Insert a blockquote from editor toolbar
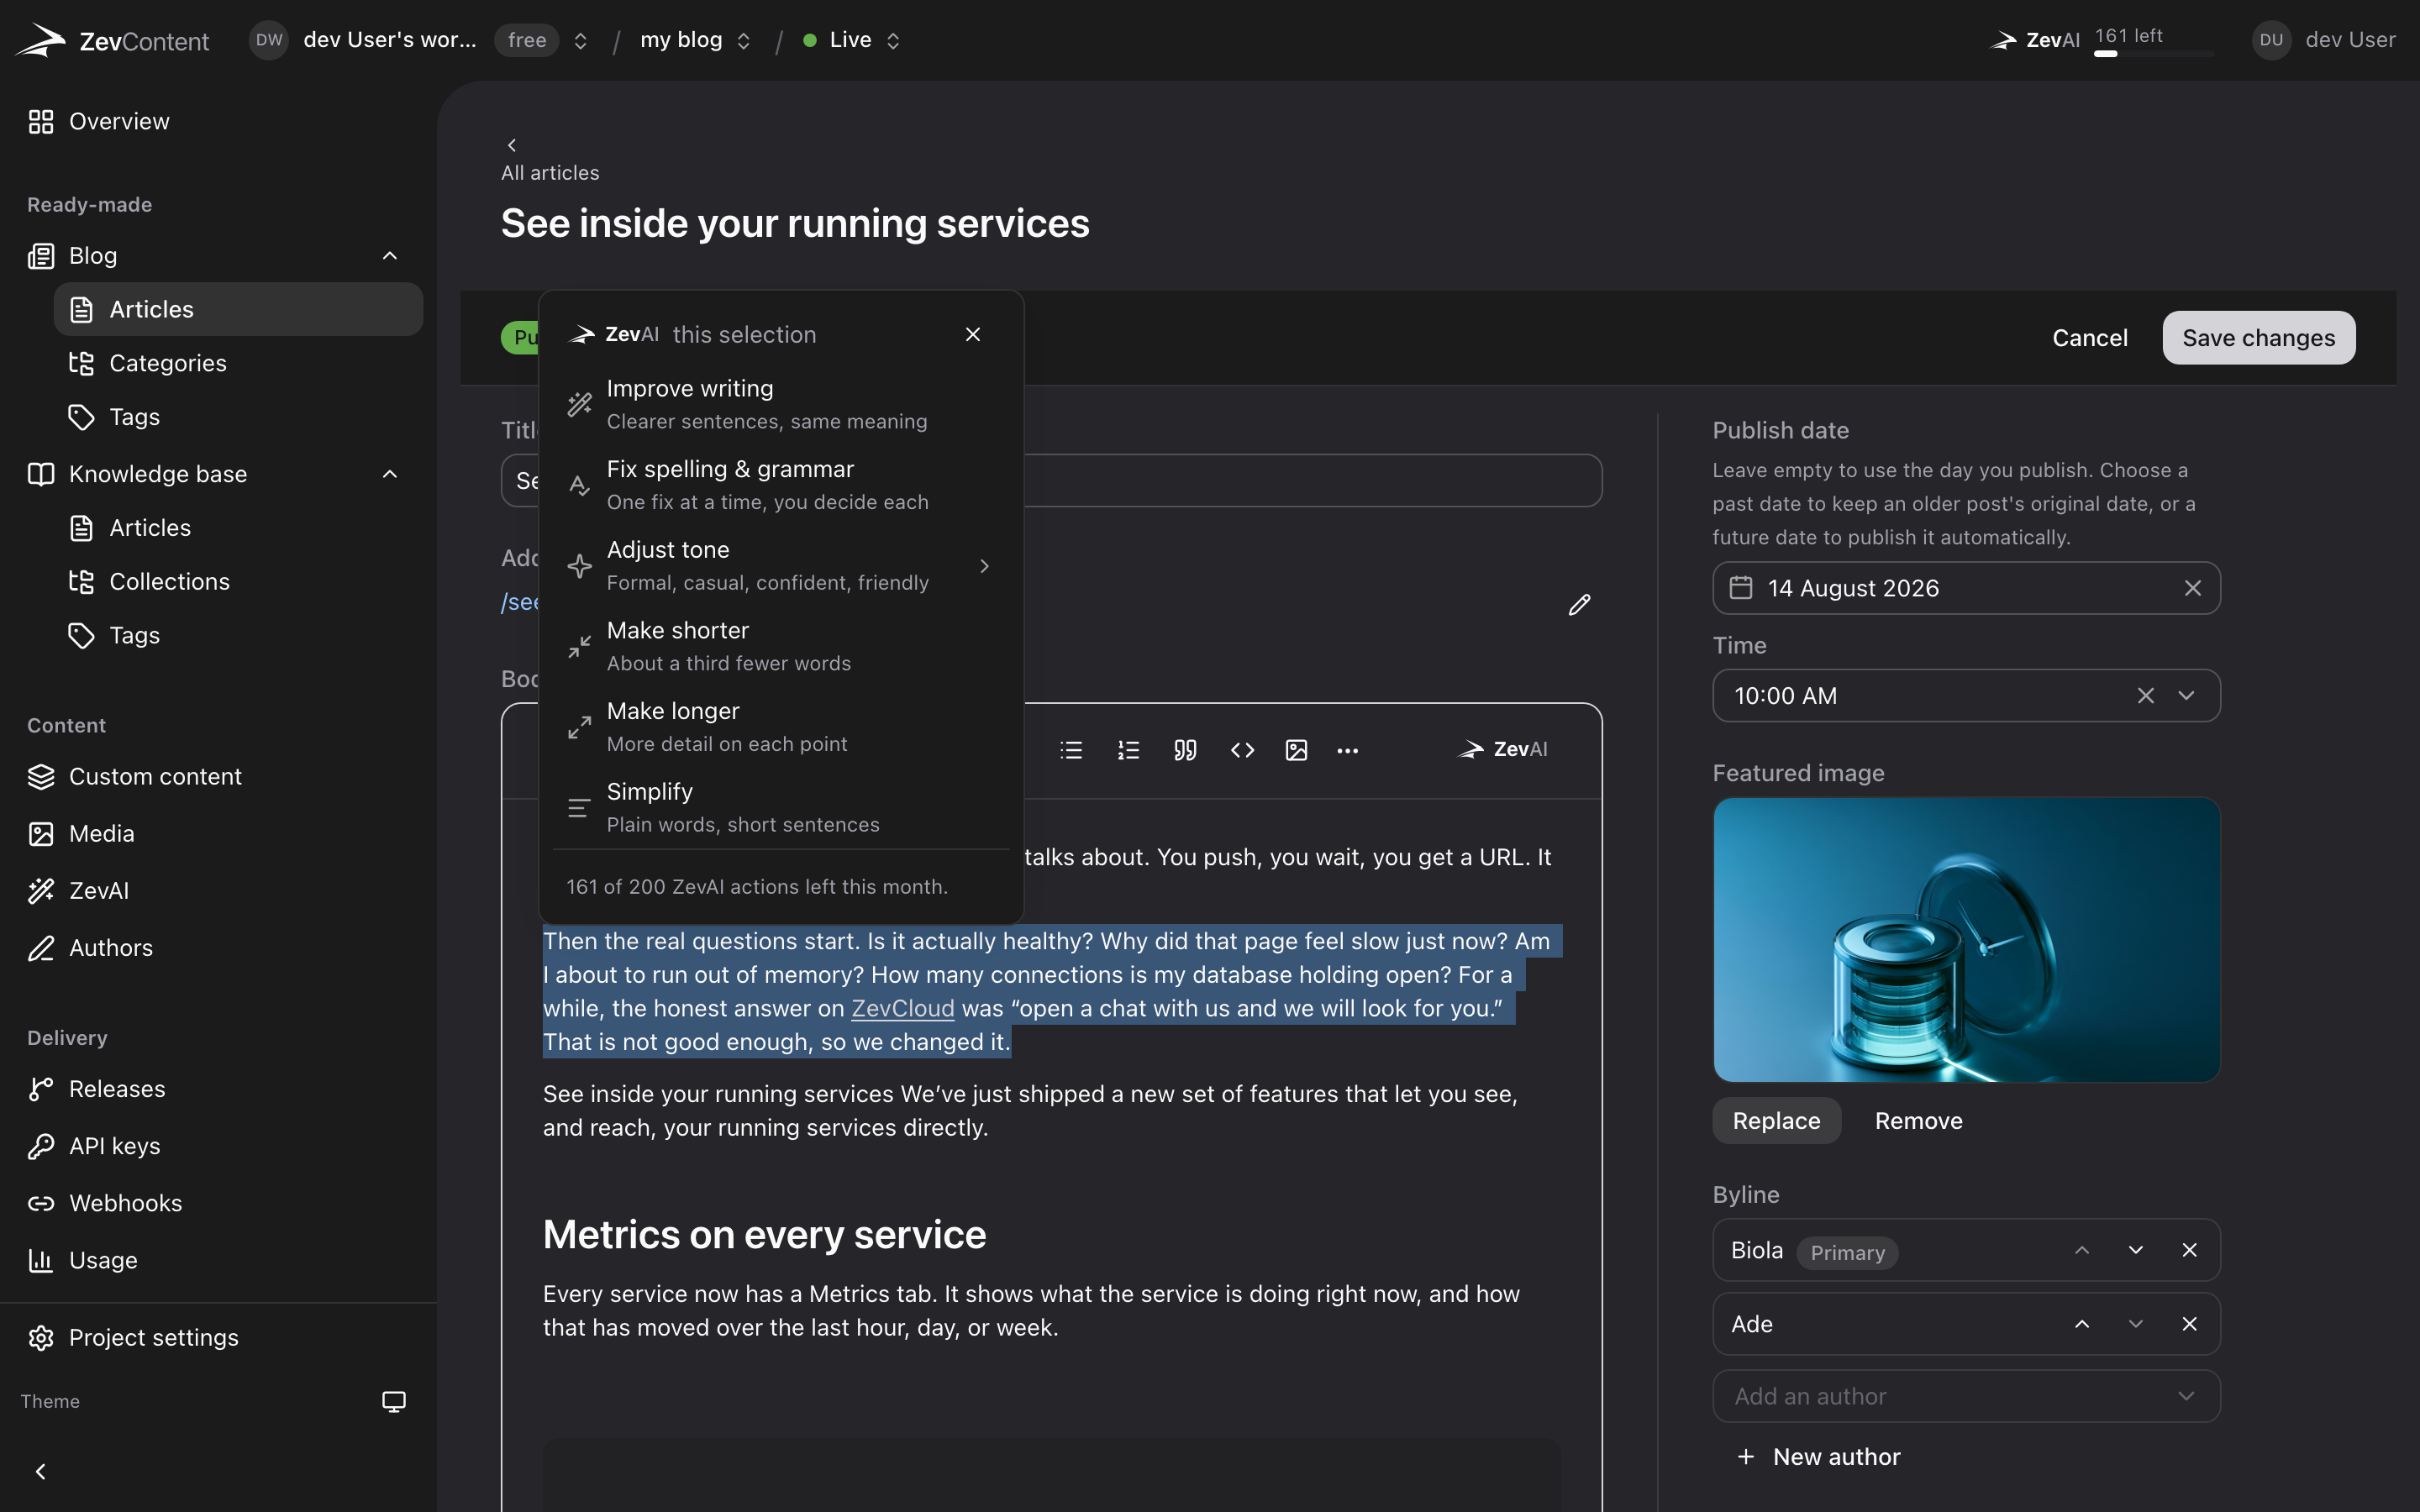Image resolution: width=2420 pixels, height=1512 pixels. tap(1185, 750)
